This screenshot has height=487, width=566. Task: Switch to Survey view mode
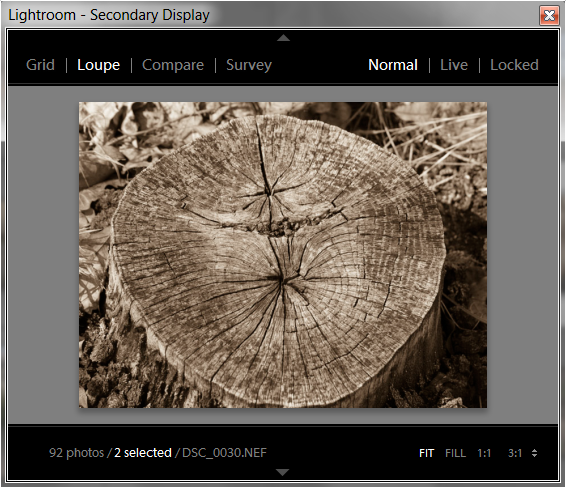[x=249, y=65]
